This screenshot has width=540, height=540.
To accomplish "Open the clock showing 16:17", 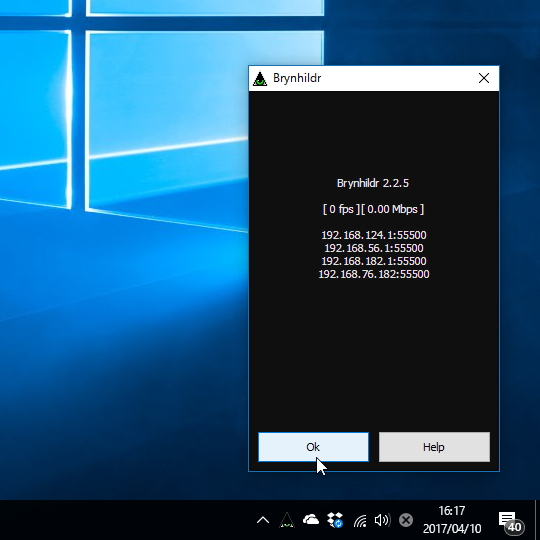I will click(451, 511).
